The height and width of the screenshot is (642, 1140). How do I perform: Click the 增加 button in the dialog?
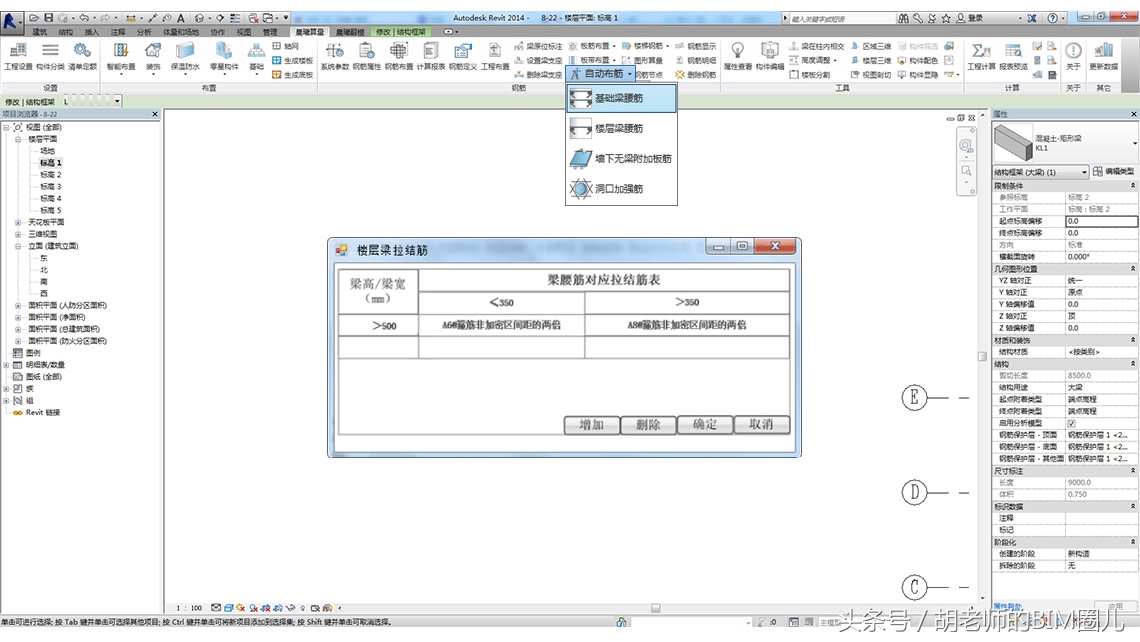pos(590,424)
